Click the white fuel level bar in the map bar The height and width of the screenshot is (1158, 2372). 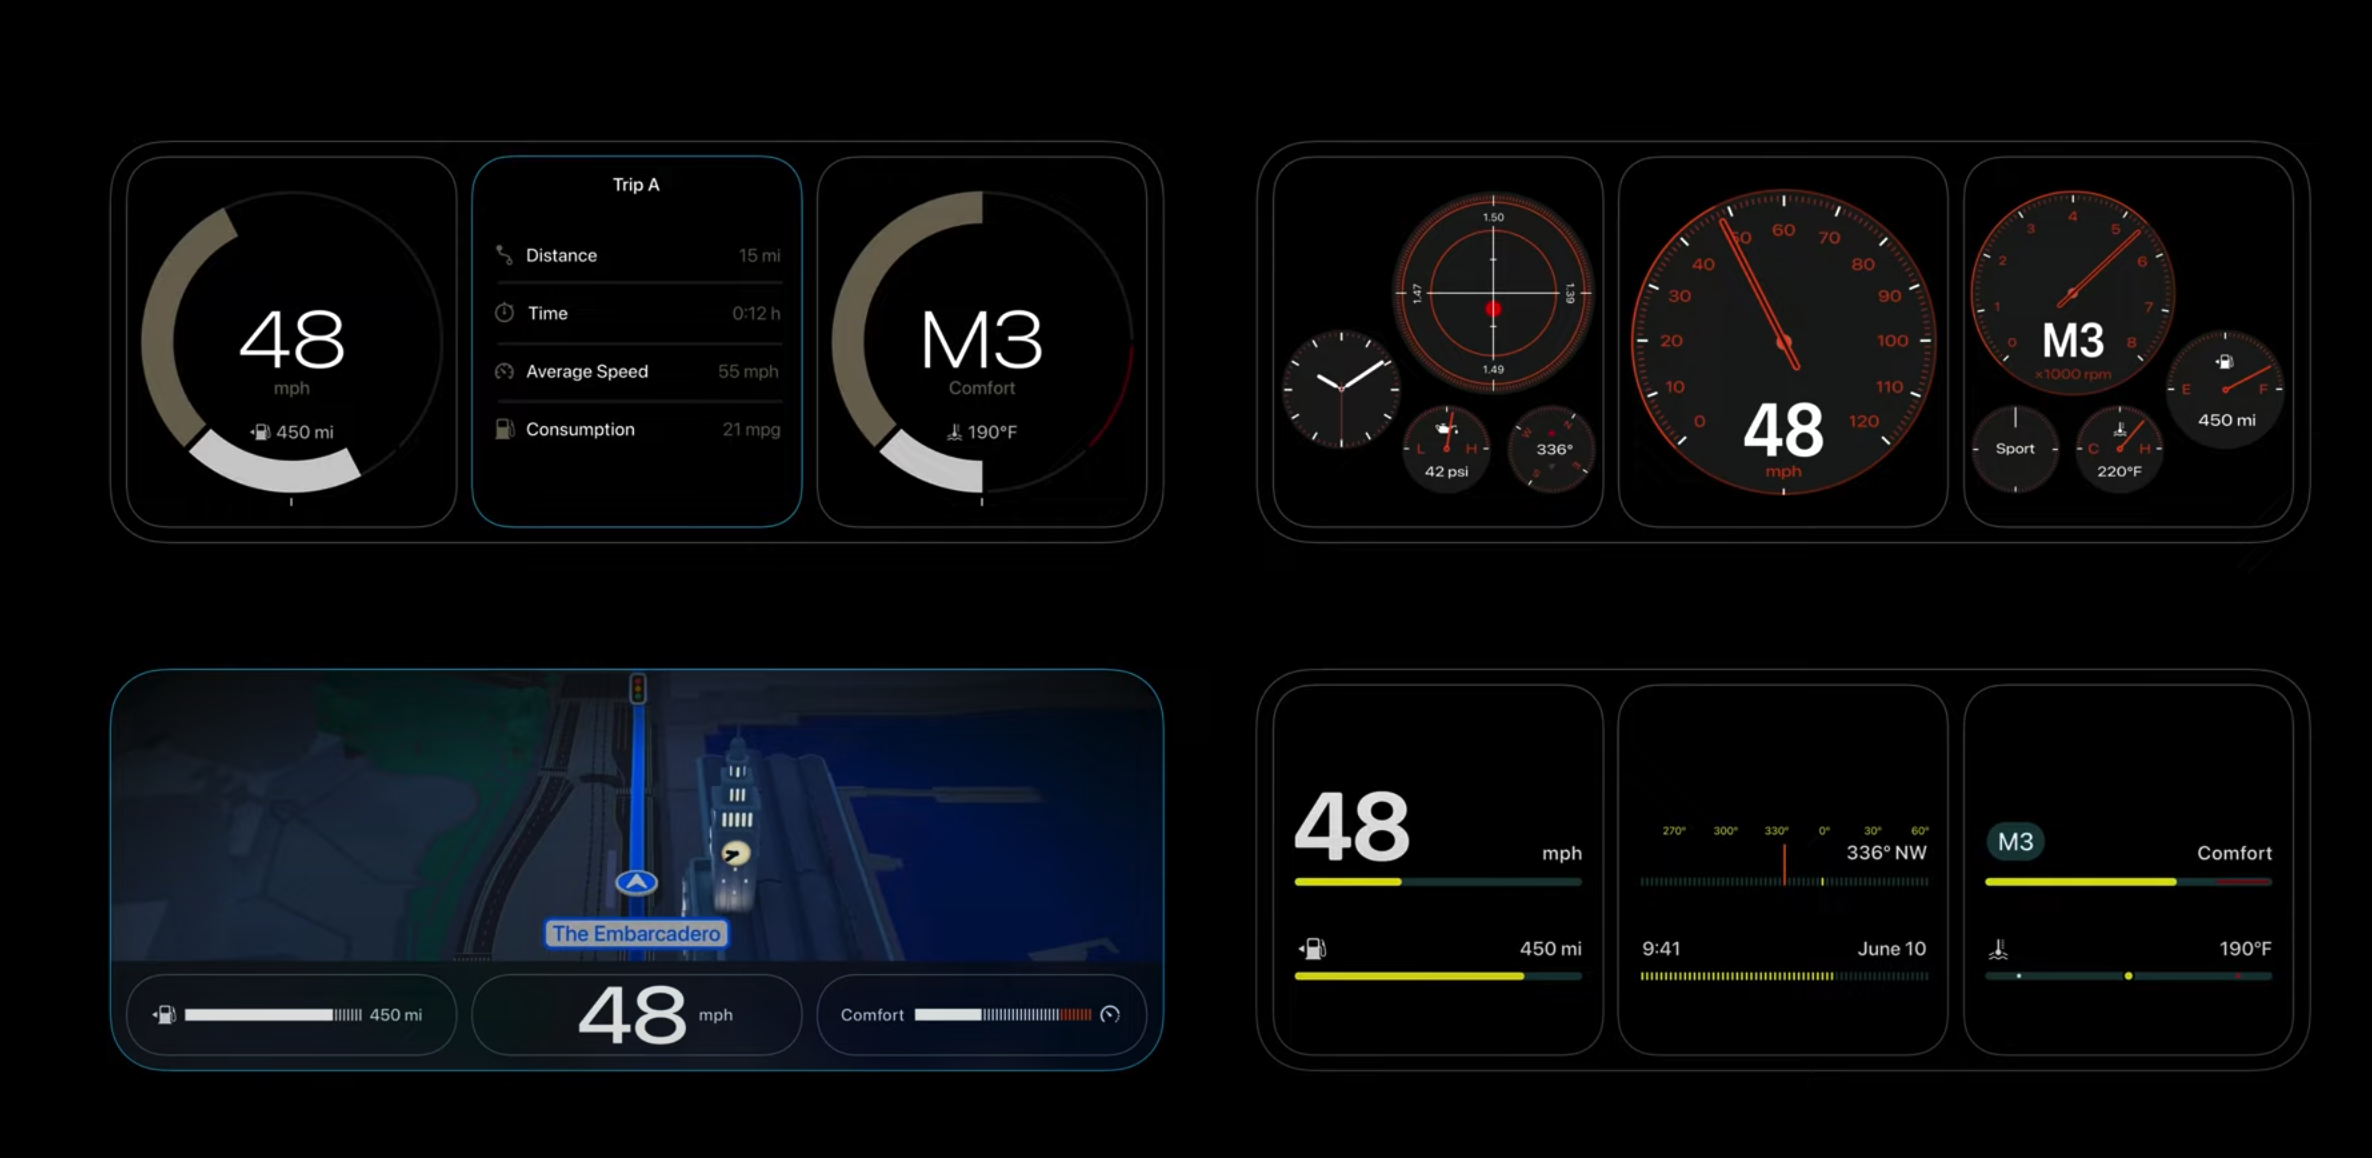point(260,1015)
